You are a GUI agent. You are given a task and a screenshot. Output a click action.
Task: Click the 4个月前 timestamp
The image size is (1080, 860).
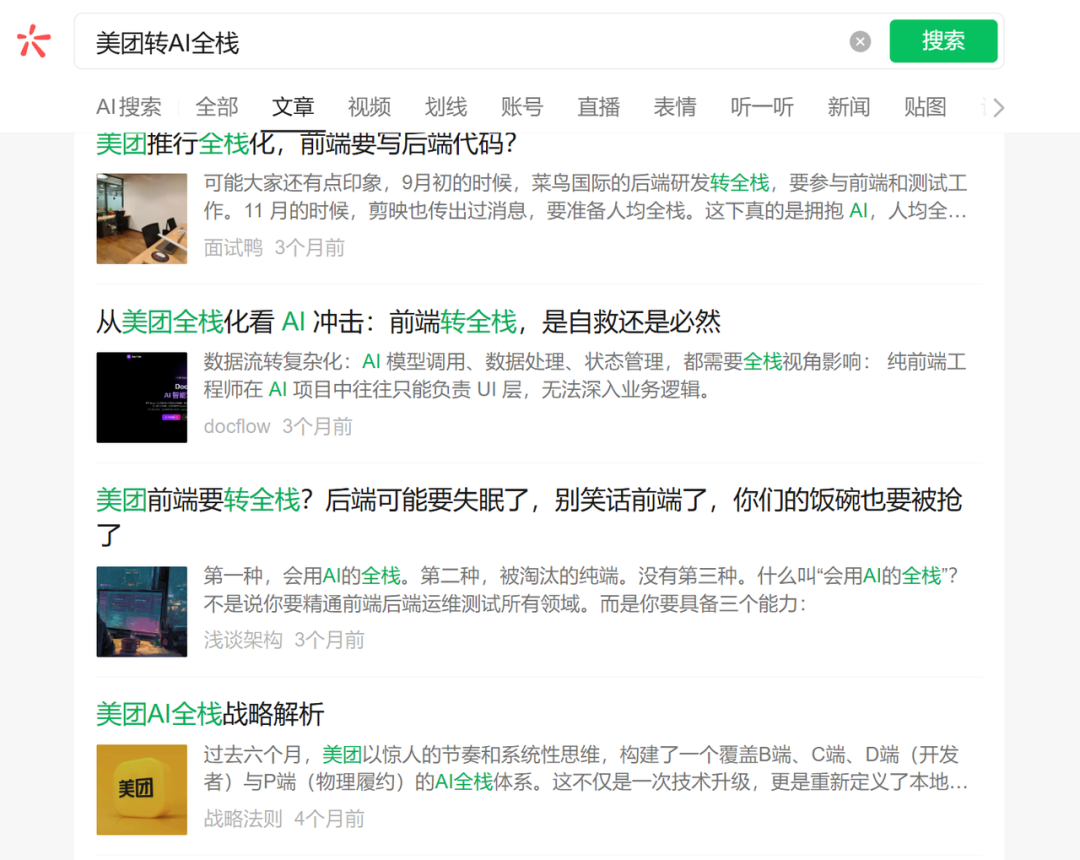pyautogui.click(x=329, y=819)
